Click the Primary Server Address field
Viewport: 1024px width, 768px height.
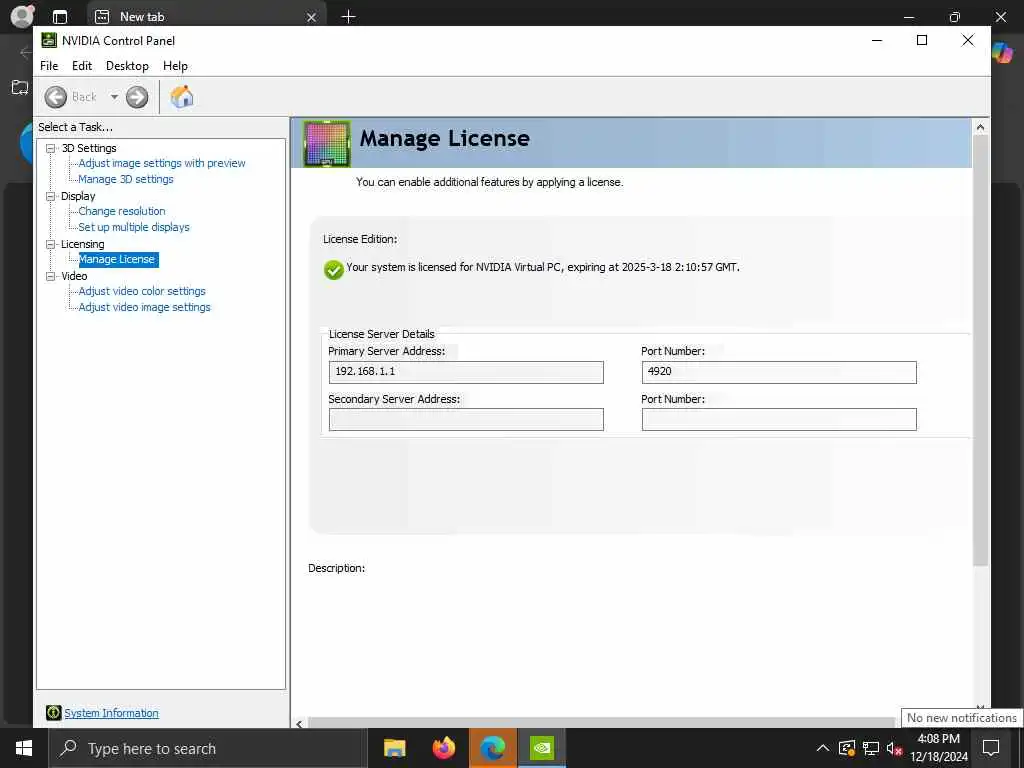click(466, 372)
